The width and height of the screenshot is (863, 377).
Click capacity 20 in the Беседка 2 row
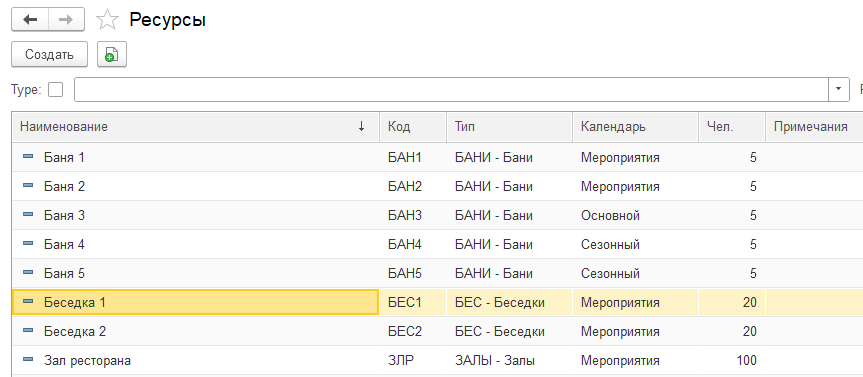pyautogui.click(x=749, y=332)
